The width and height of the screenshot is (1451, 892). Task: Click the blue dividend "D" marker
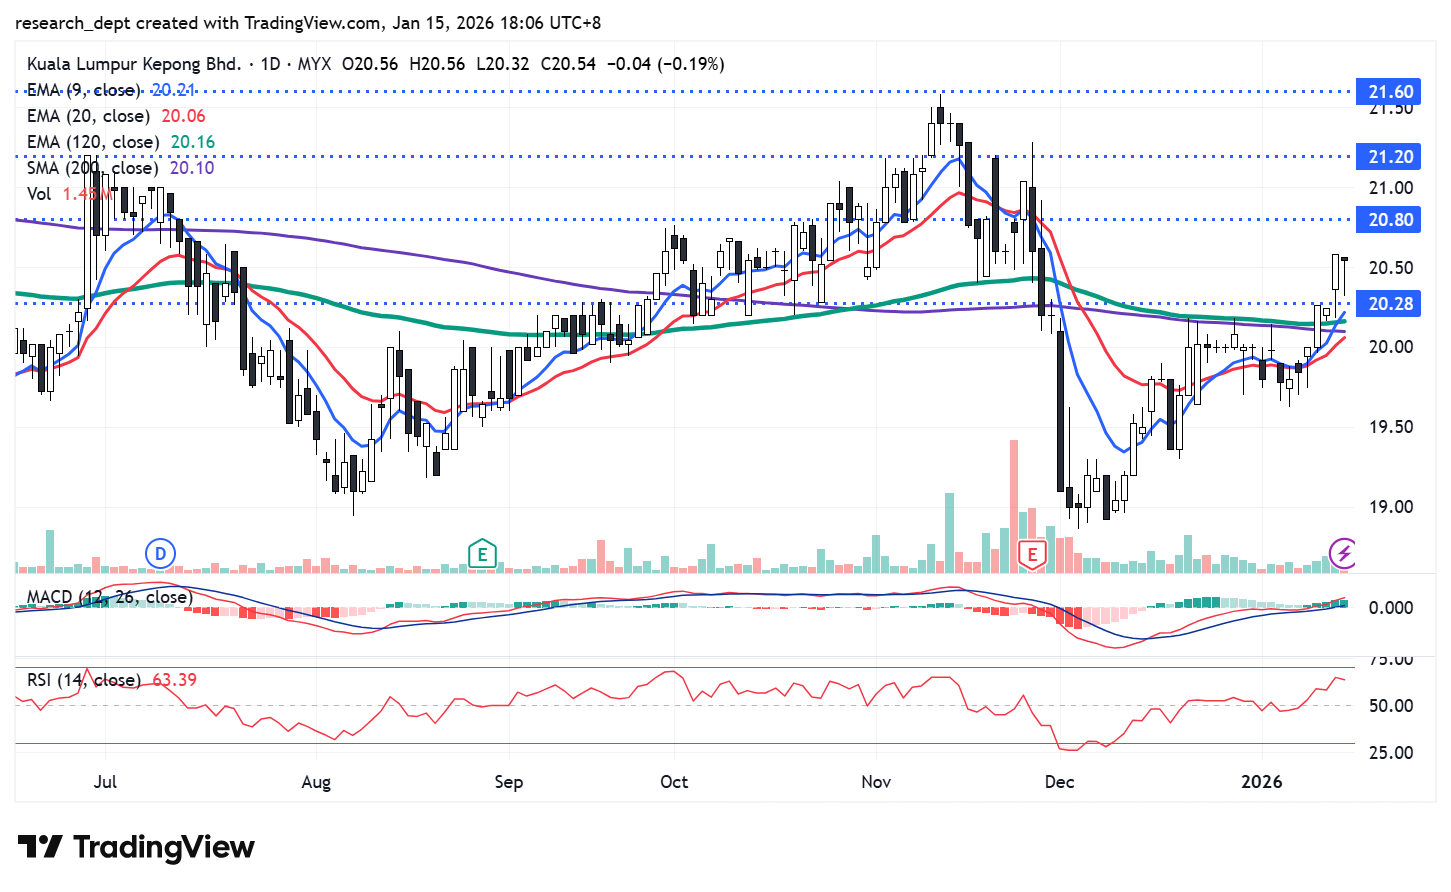[160, 553]
